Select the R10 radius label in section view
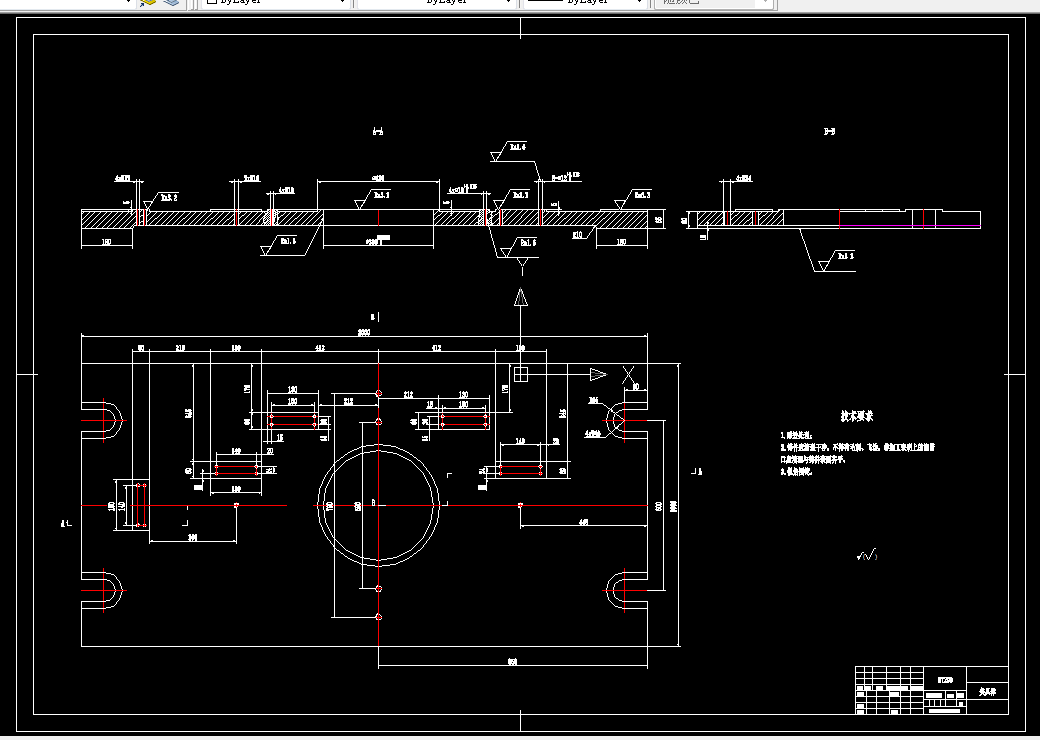 pyautogui.click(x=578, y=234)
